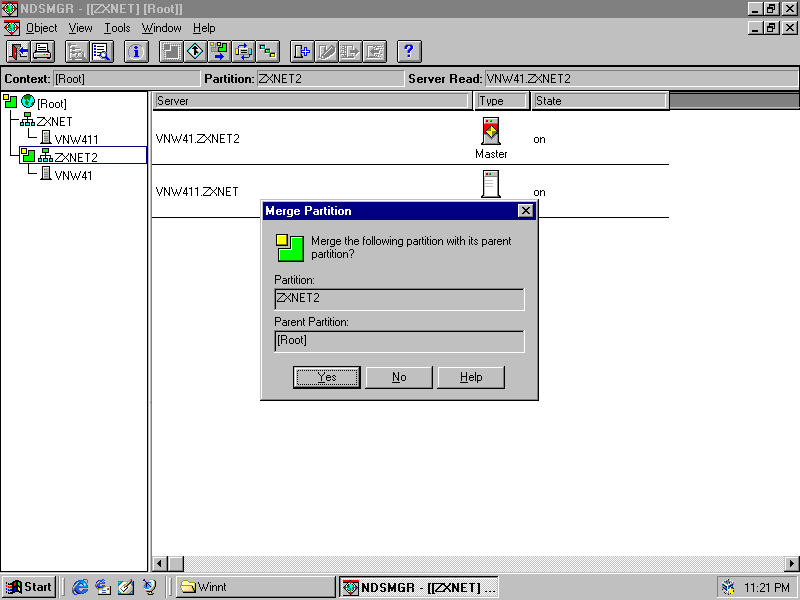Switch to the Winnt taskbar window
Viewport: 800px width, 600px height.
click(x=255, y=587)
